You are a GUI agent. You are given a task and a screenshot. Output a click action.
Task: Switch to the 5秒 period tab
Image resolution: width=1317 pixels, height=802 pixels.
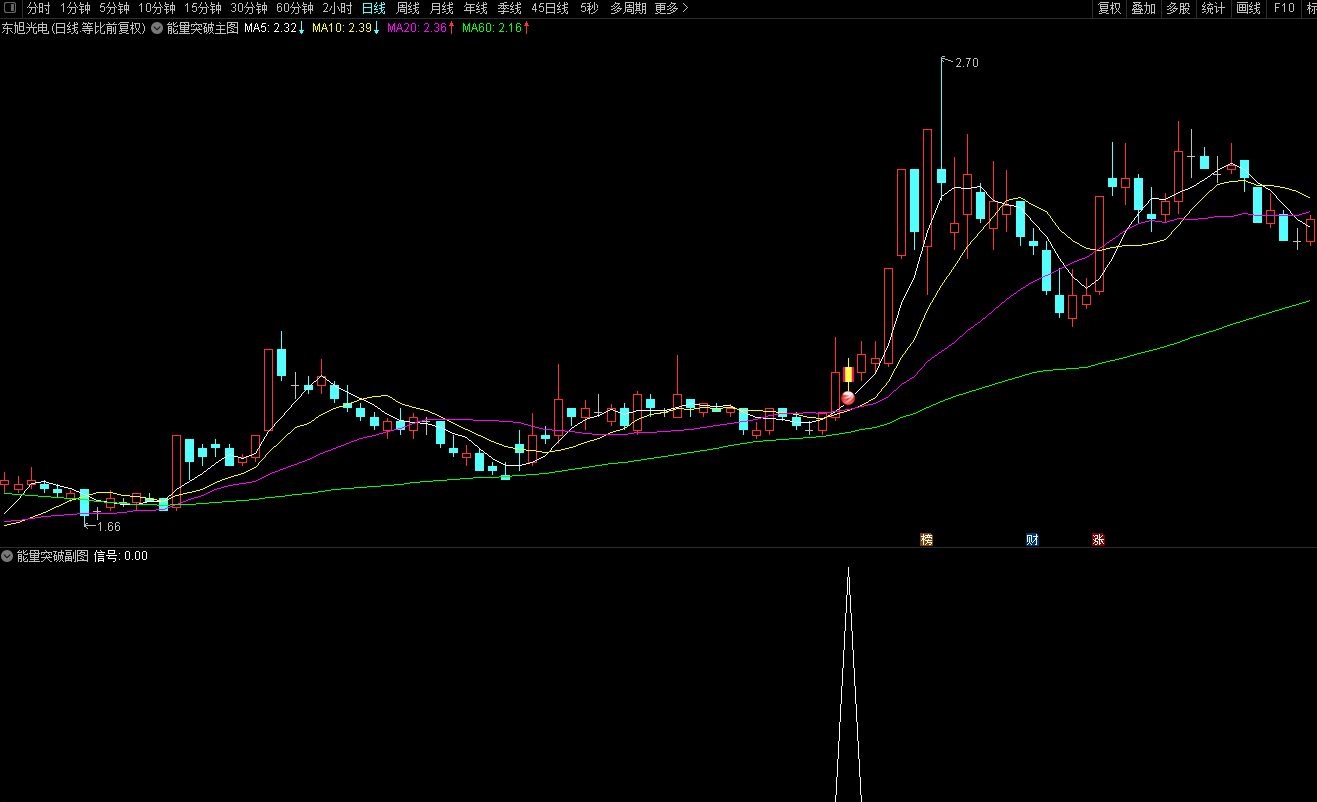(x=589, y=8)
